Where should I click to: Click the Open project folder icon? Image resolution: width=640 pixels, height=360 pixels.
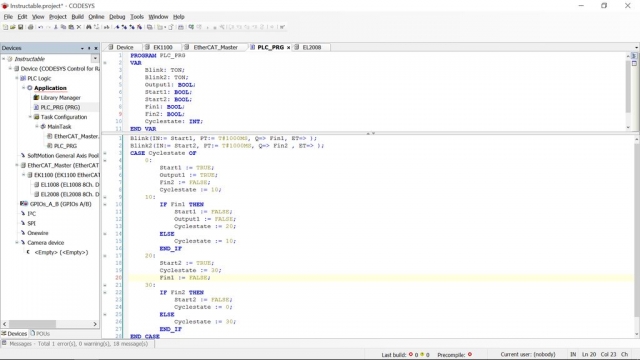[13, 27]
